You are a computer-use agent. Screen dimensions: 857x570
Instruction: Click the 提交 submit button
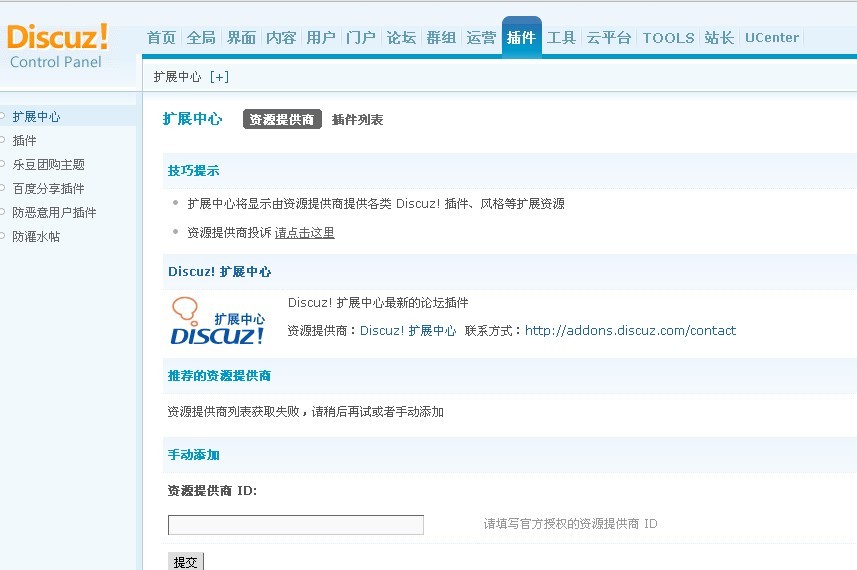pyautogui.click(x=186, y=562)
